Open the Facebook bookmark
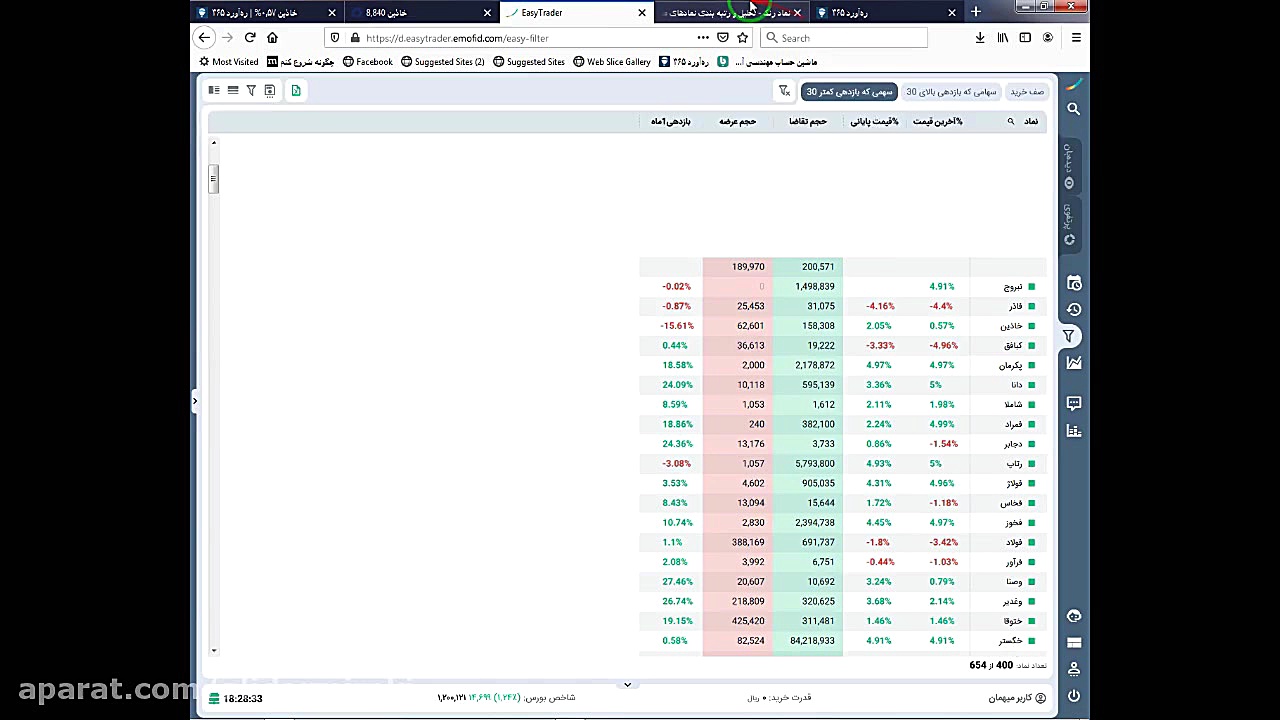 (367, 62)
